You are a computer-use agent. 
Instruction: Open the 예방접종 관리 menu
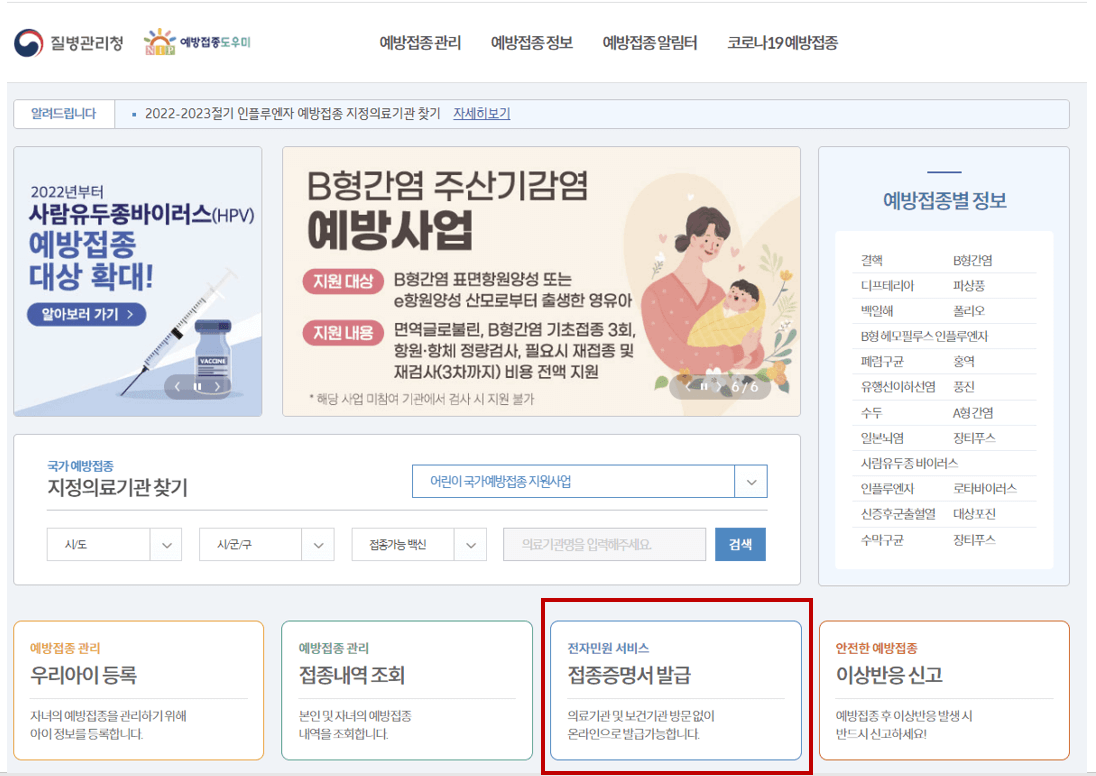coord(421,43)
